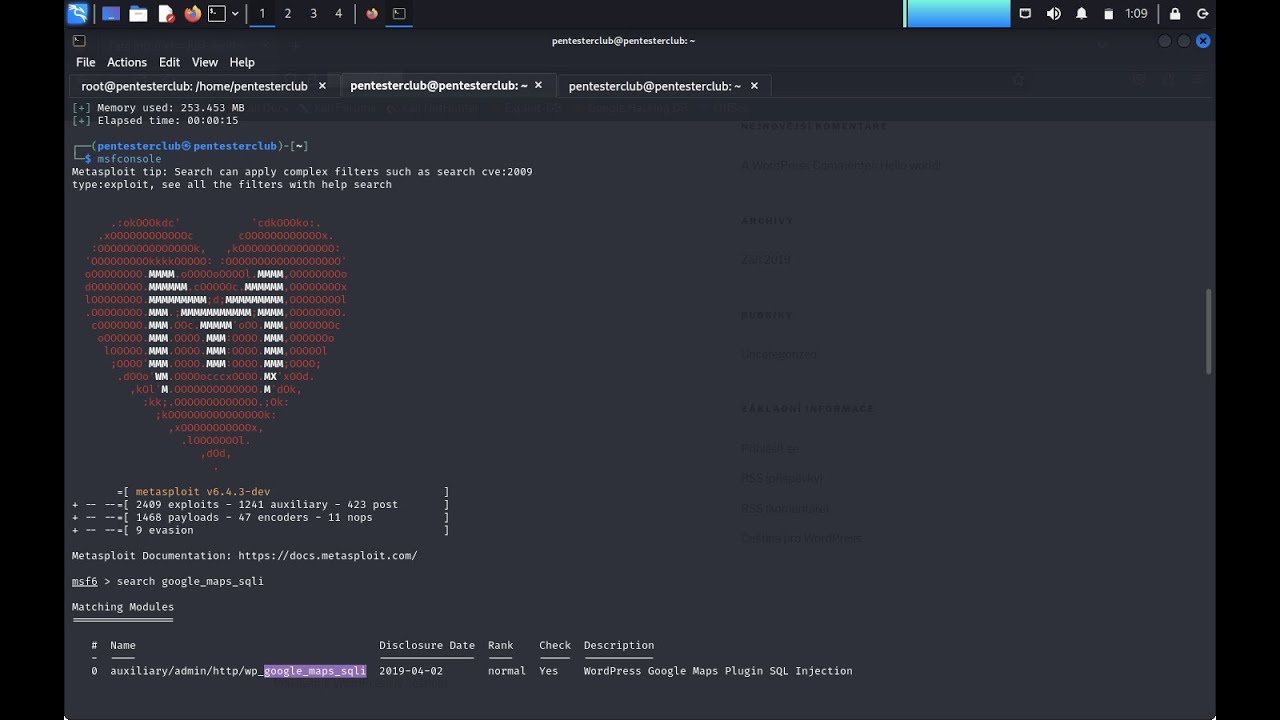Click the terminal vertical scrollbar
Screen dimensions: 1280x720
[1209, 333]
